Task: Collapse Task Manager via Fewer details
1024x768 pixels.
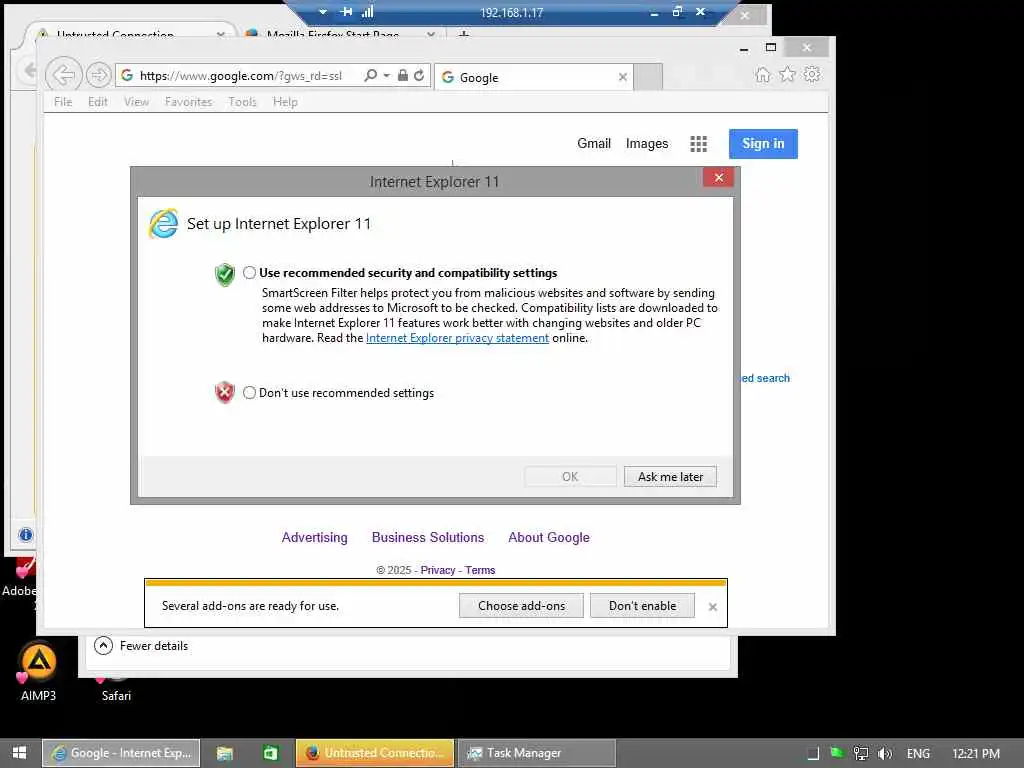Action: point(141,646)
